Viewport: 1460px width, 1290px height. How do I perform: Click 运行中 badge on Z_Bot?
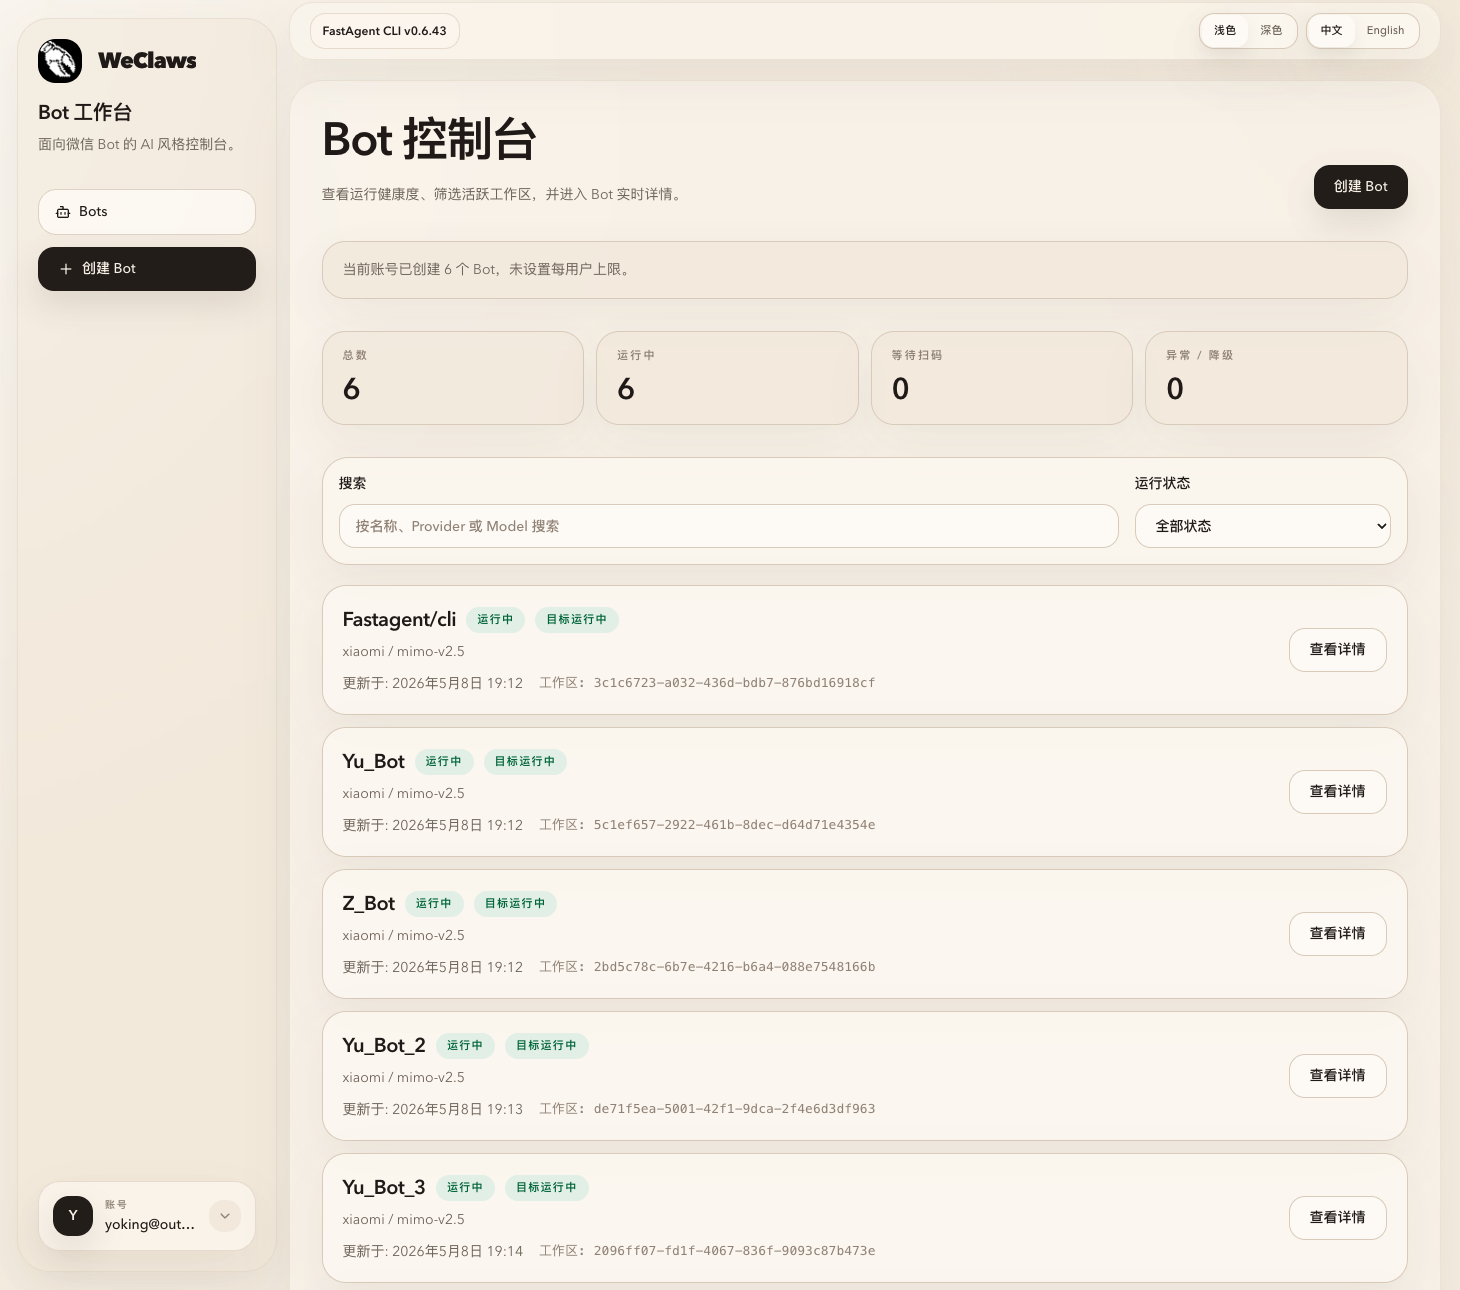click(434, 904)
